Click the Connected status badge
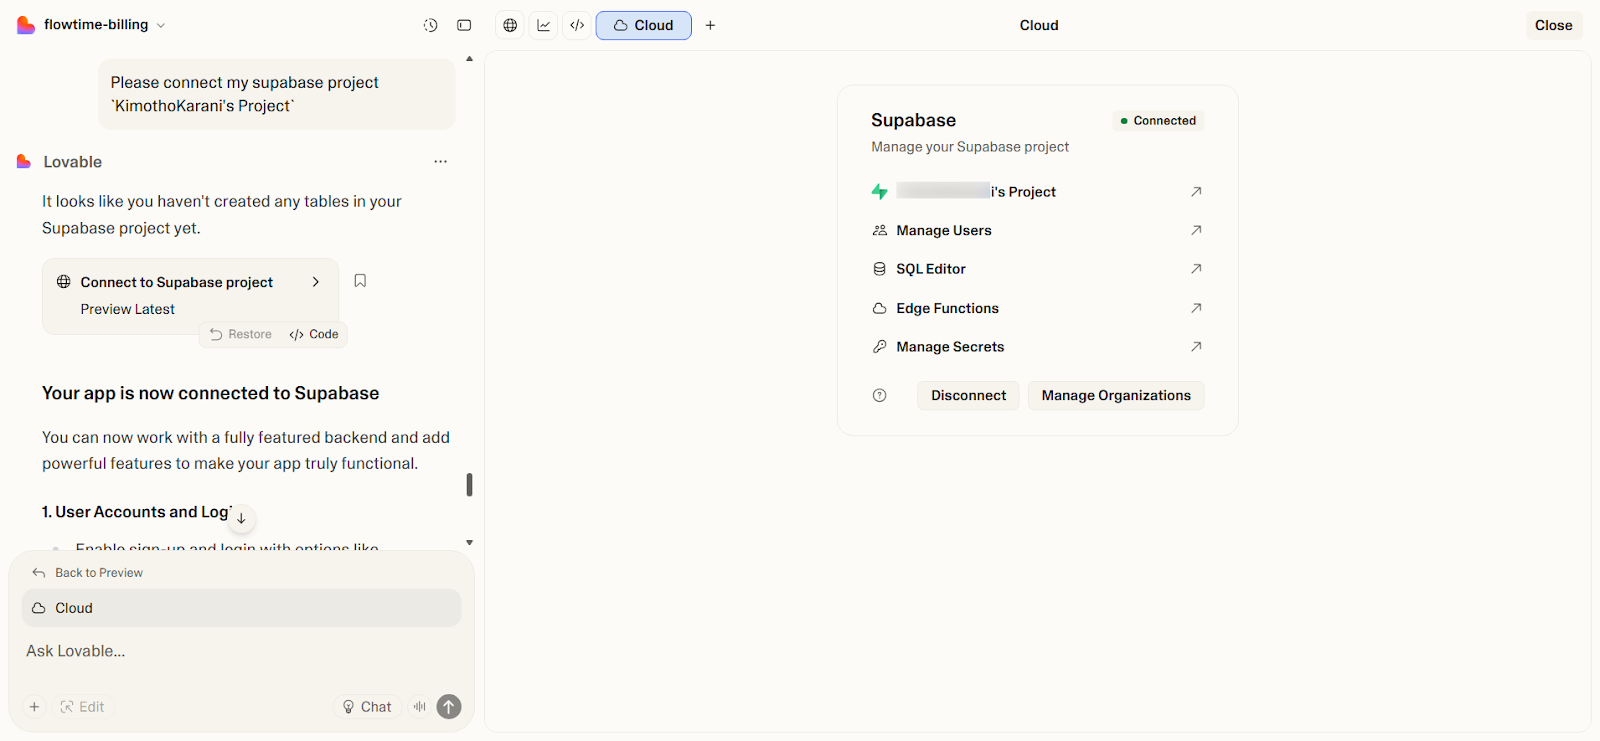 click(x=1158, y=121)
